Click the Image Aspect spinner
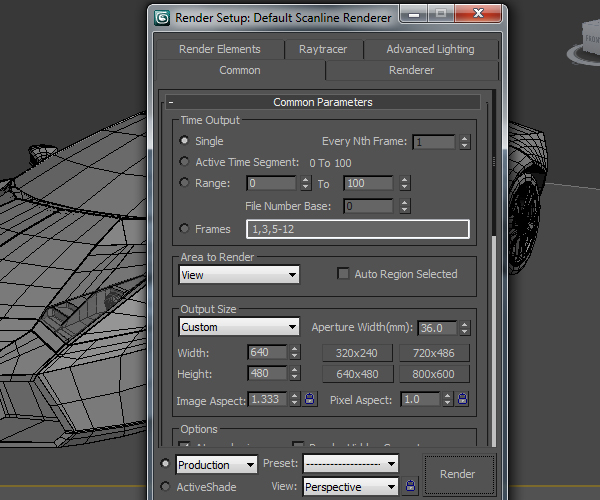 (x=294, y=399)
